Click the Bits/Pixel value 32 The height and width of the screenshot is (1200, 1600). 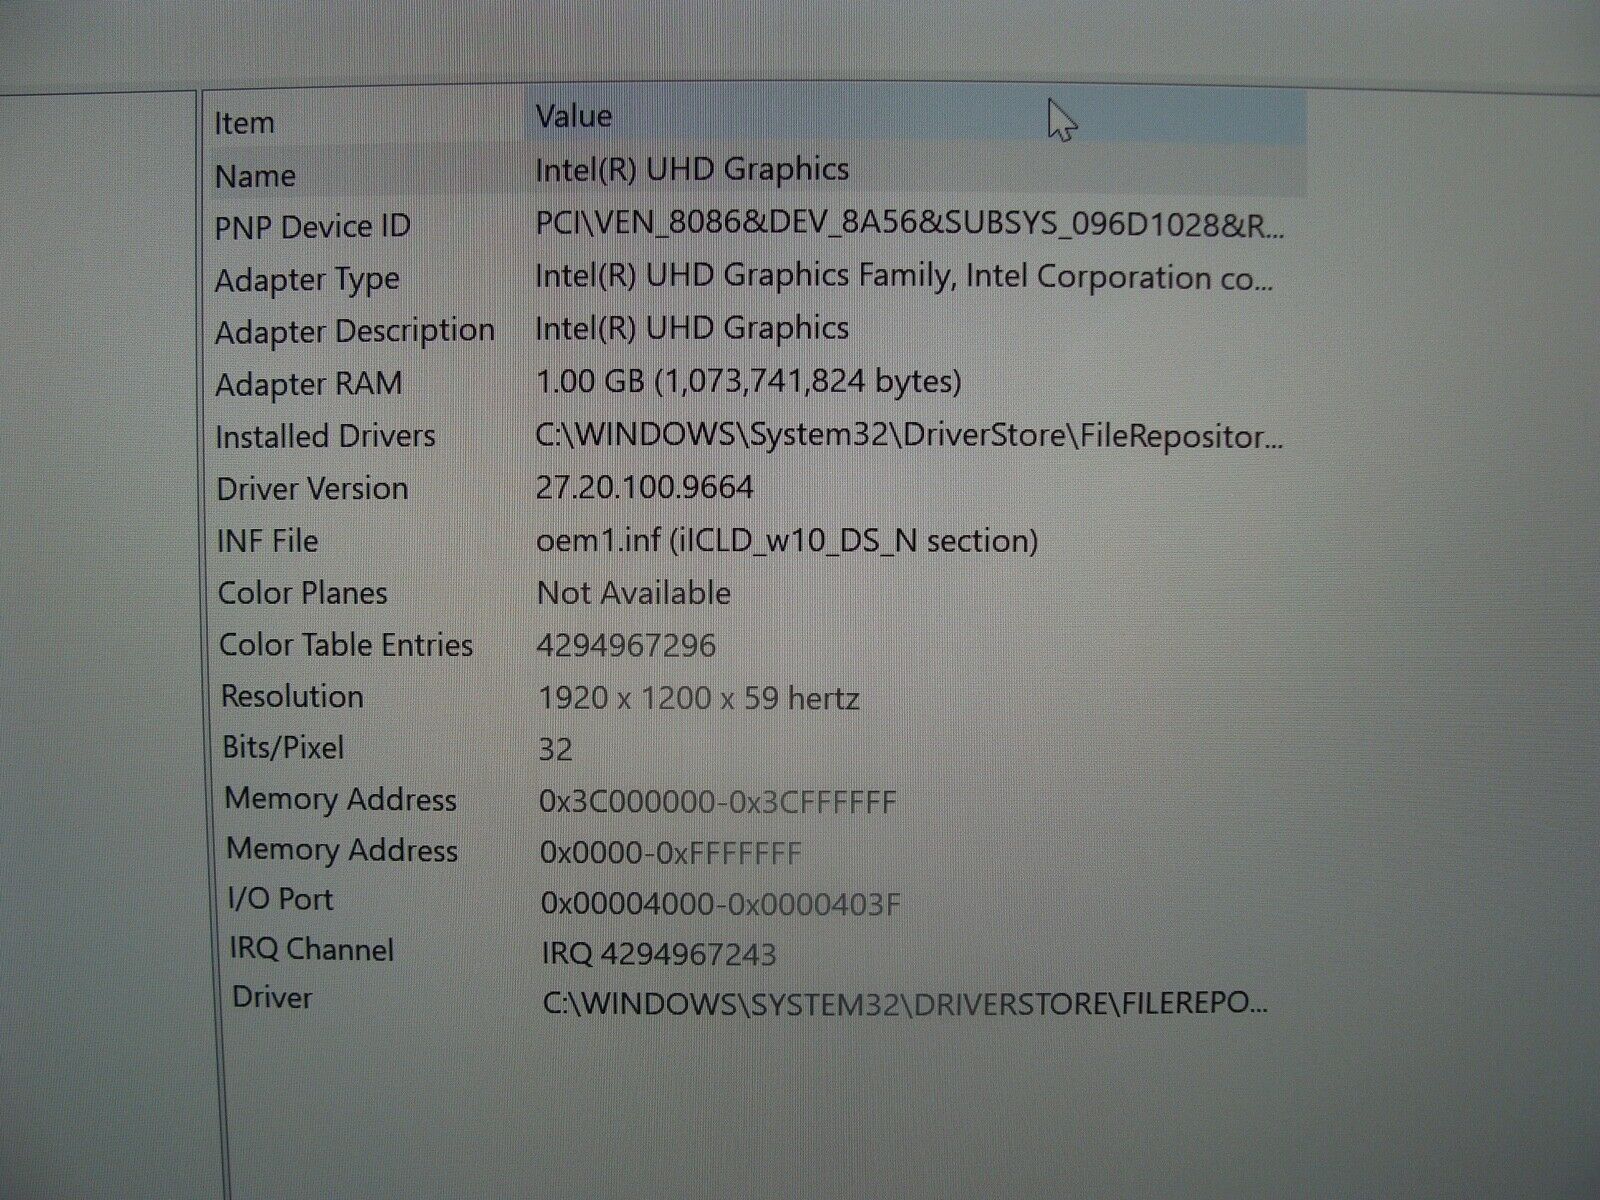[x=556, y=749]
